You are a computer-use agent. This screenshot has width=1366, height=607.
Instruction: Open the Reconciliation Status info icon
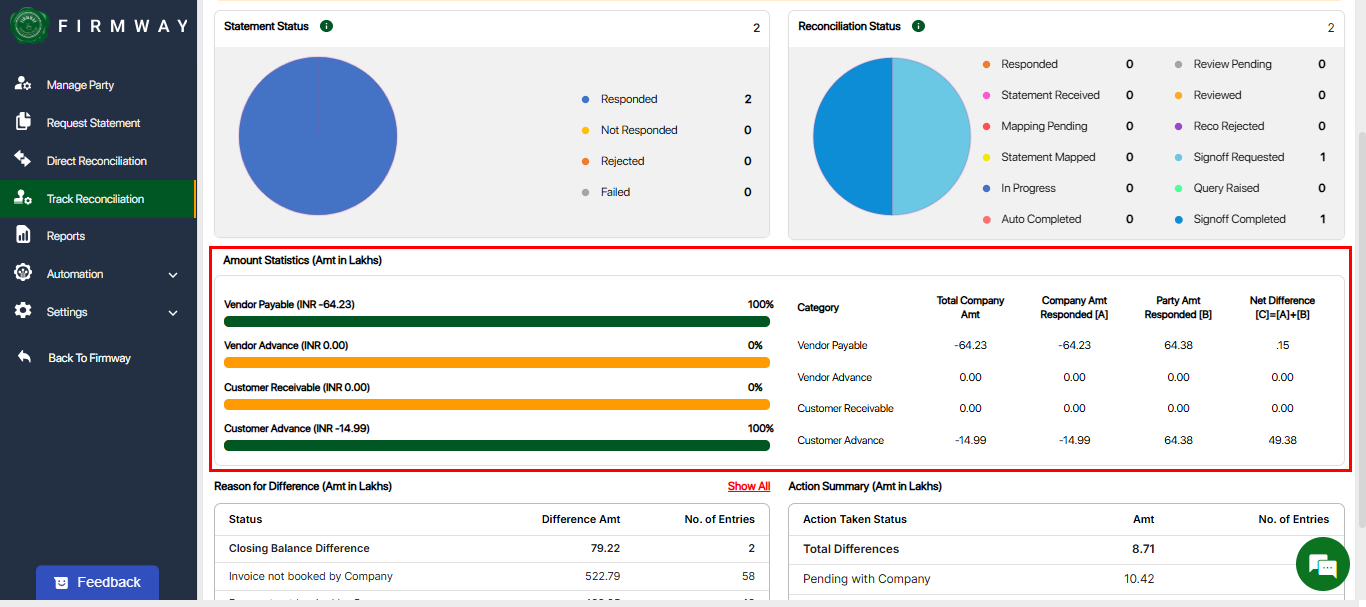[x=918, y=26]
